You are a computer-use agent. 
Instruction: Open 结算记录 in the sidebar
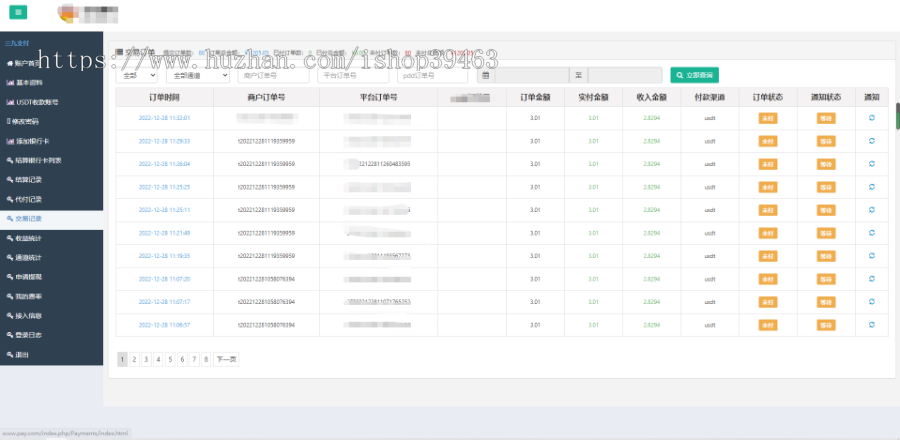(52, 180)
